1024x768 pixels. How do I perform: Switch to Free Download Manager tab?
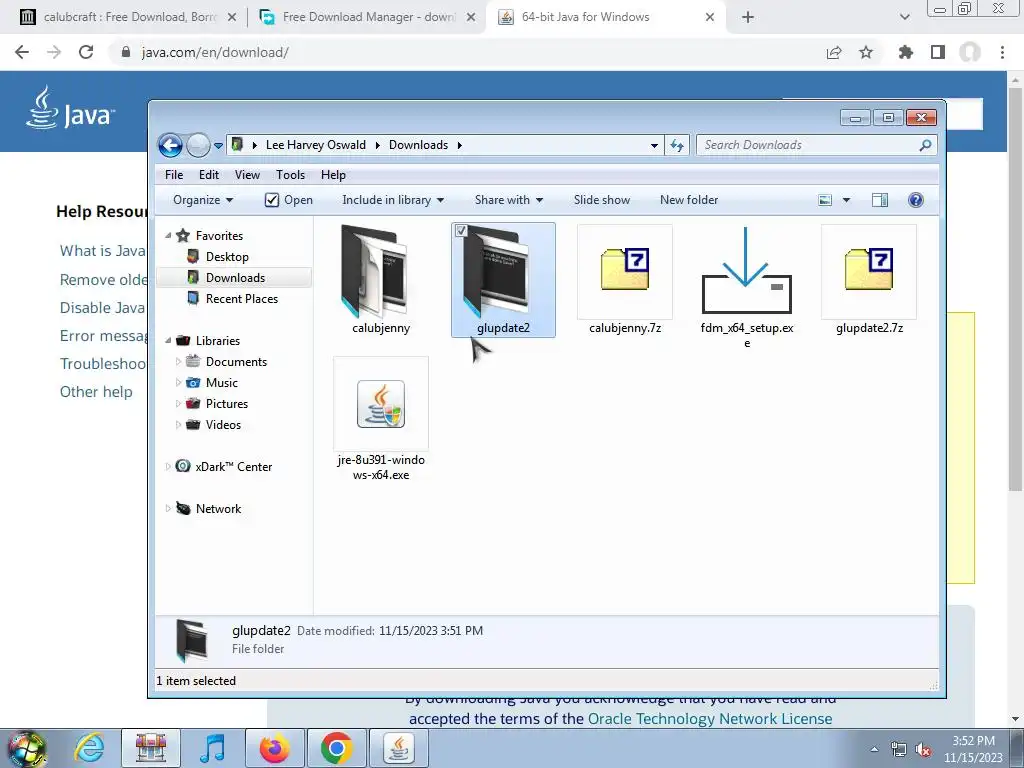click(367, 17)
